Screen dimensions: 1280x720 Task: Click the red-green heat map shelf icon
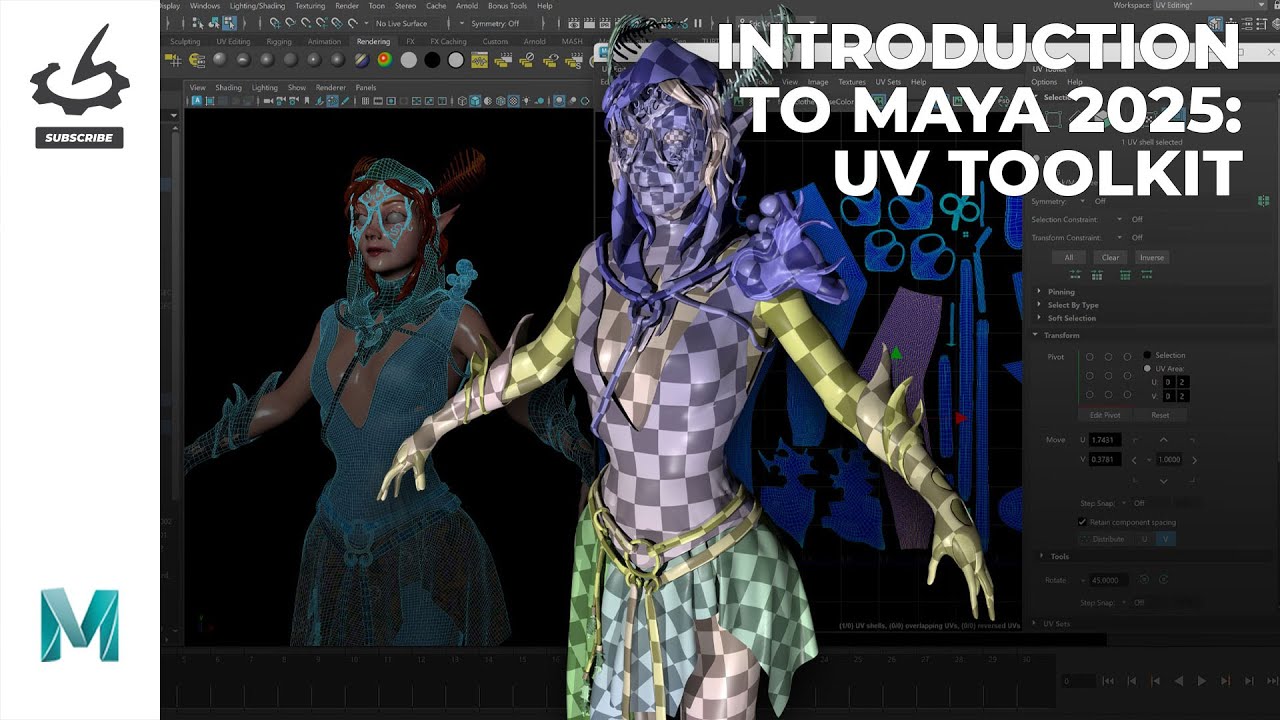tap(385, 60)
